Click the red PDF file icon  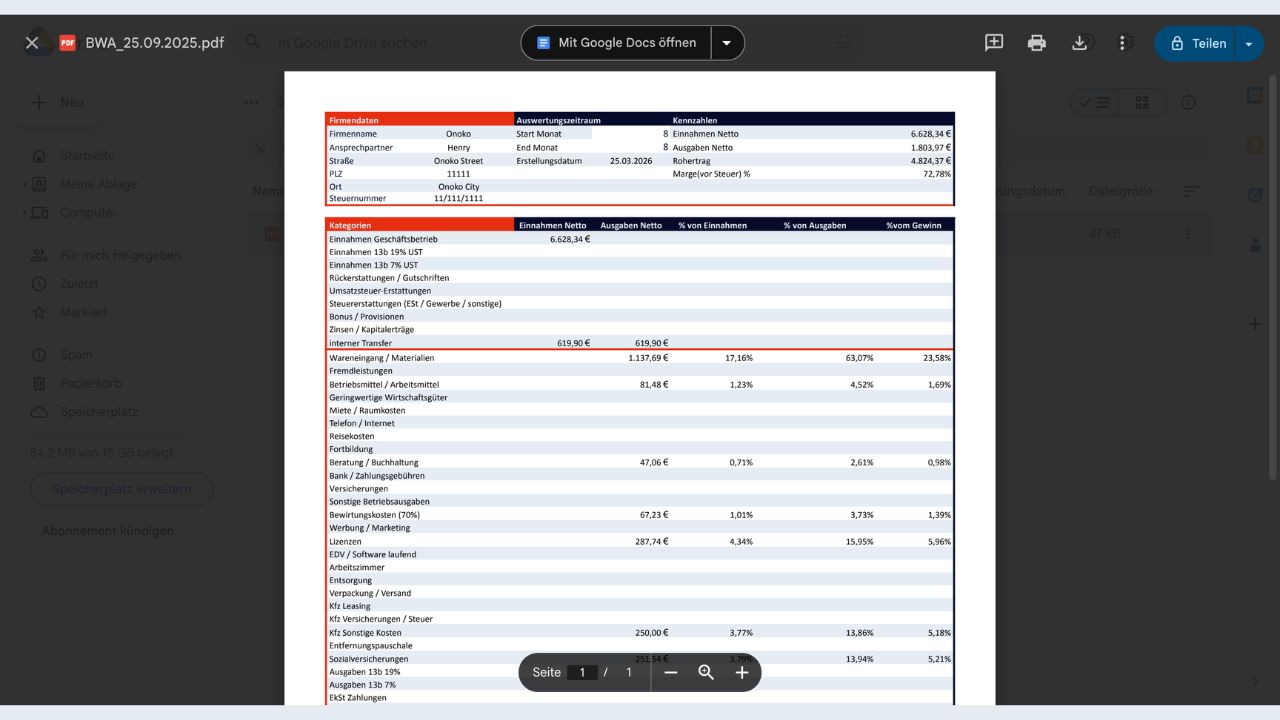coord(68,43)
